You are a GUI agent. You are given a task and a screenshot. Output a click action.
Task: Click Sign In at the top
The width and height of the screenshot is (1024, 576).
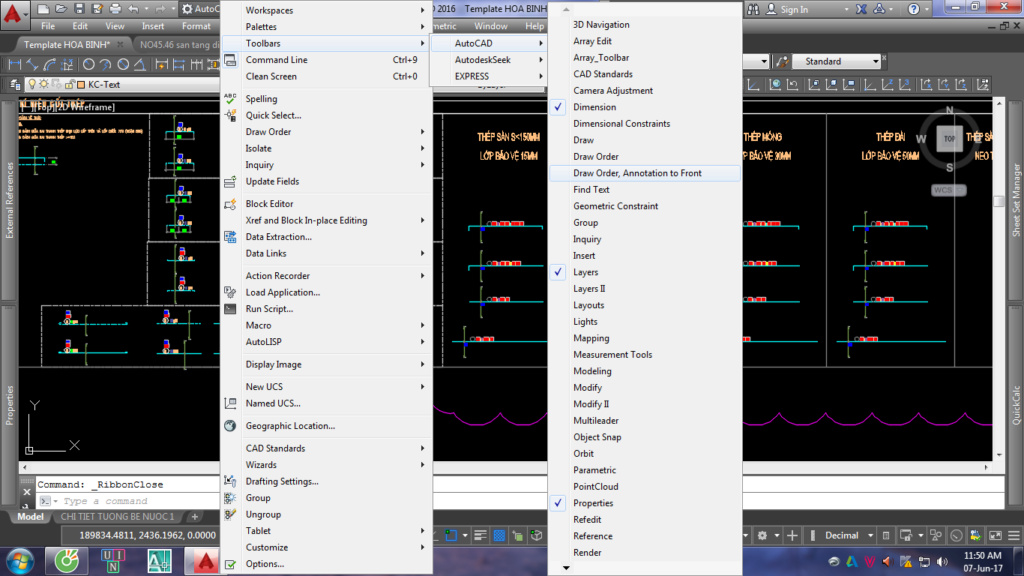[794, 9]
